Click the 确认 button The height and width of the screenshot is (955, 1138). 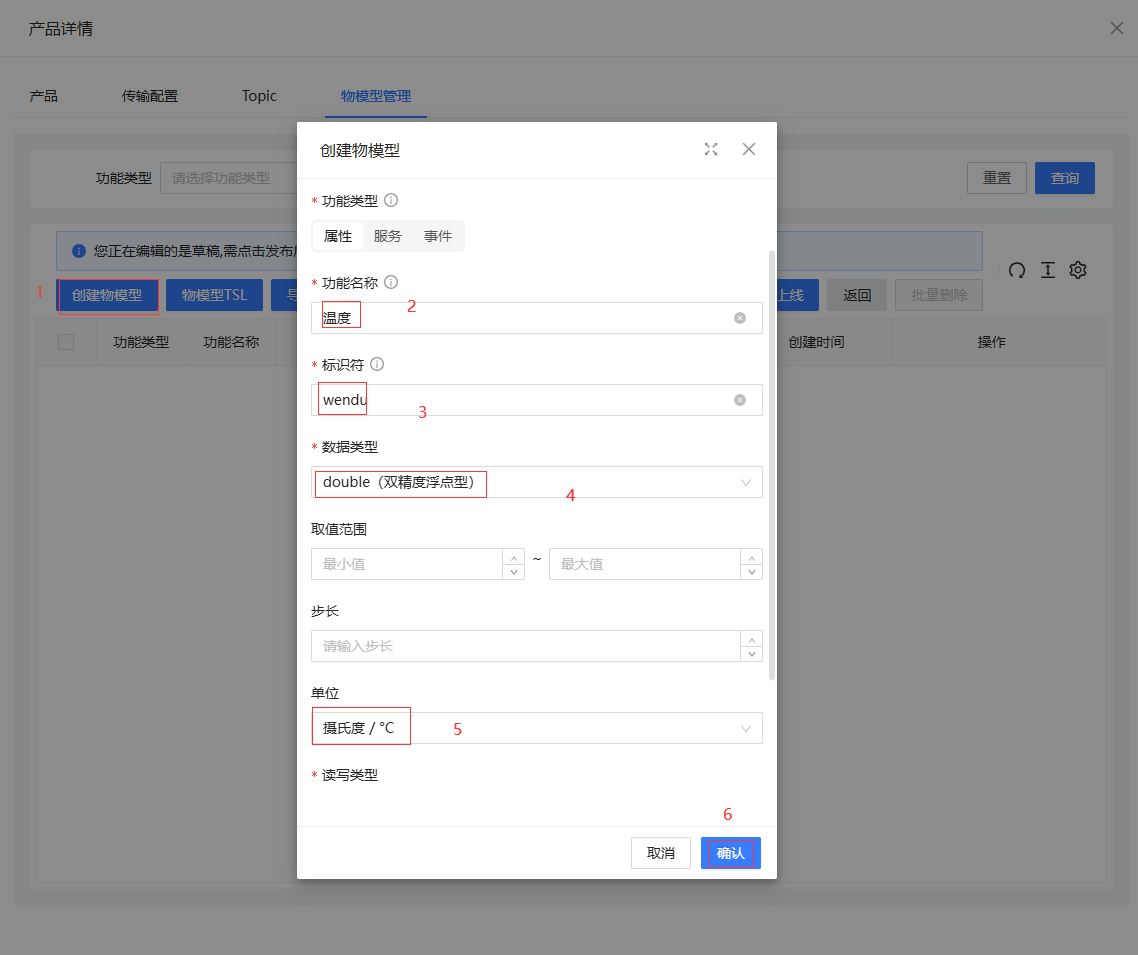click(730, 853)
